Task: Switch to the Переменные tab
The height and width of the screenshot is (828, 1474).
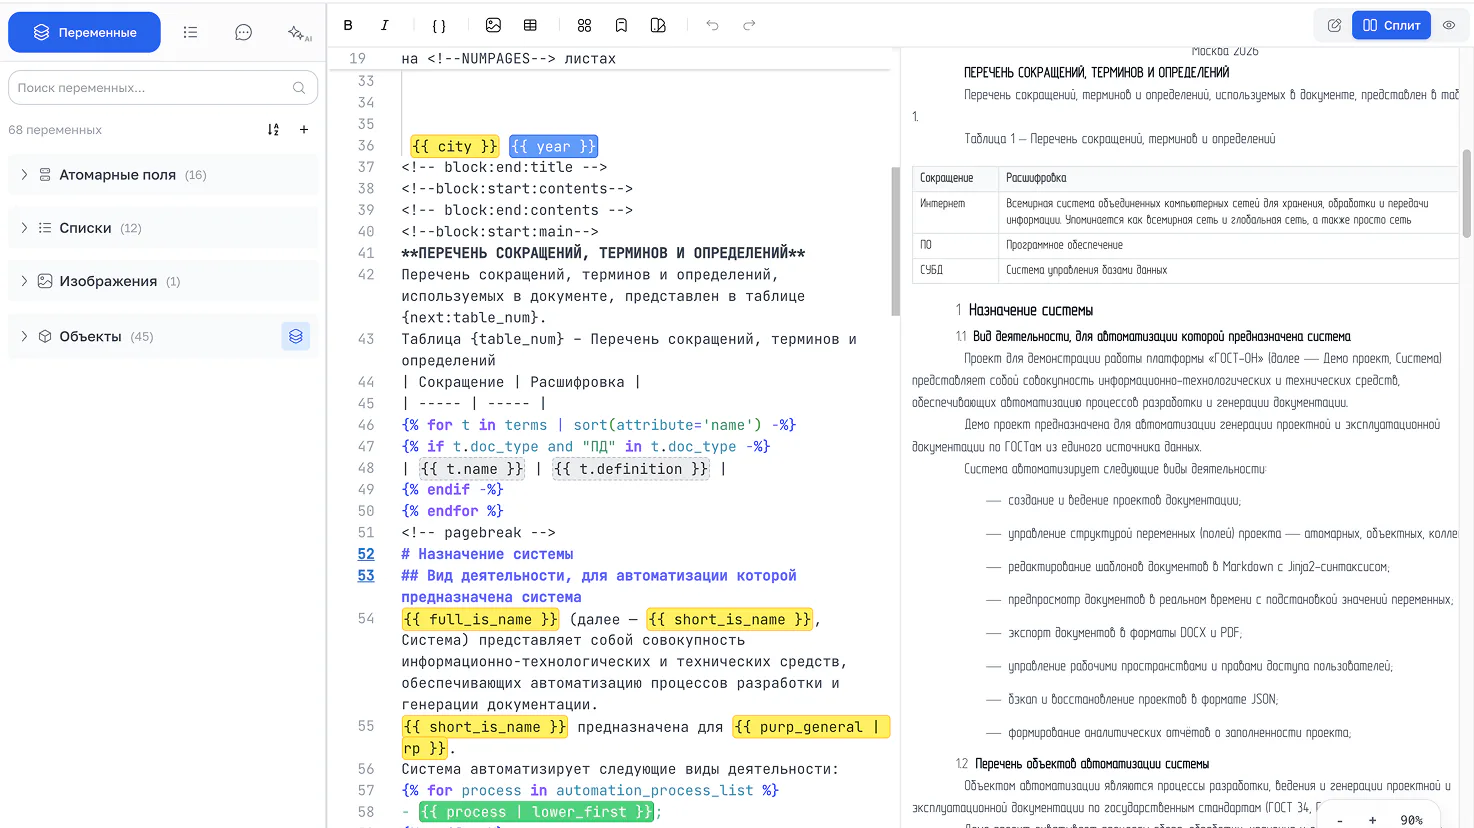Action: 84,32
